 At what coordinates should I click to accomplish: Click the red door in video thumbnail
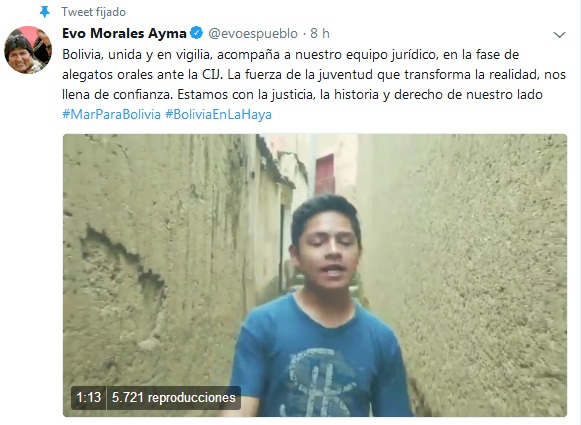click(325, 174)
